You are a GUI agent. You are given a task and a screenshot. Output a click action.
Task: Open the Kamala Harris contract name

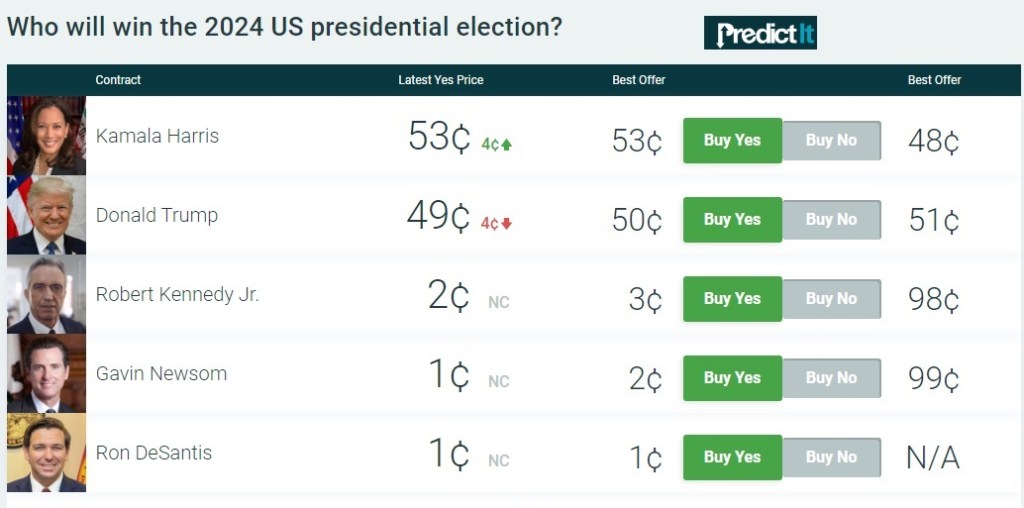pyautogui.click(x=157, y=136)
